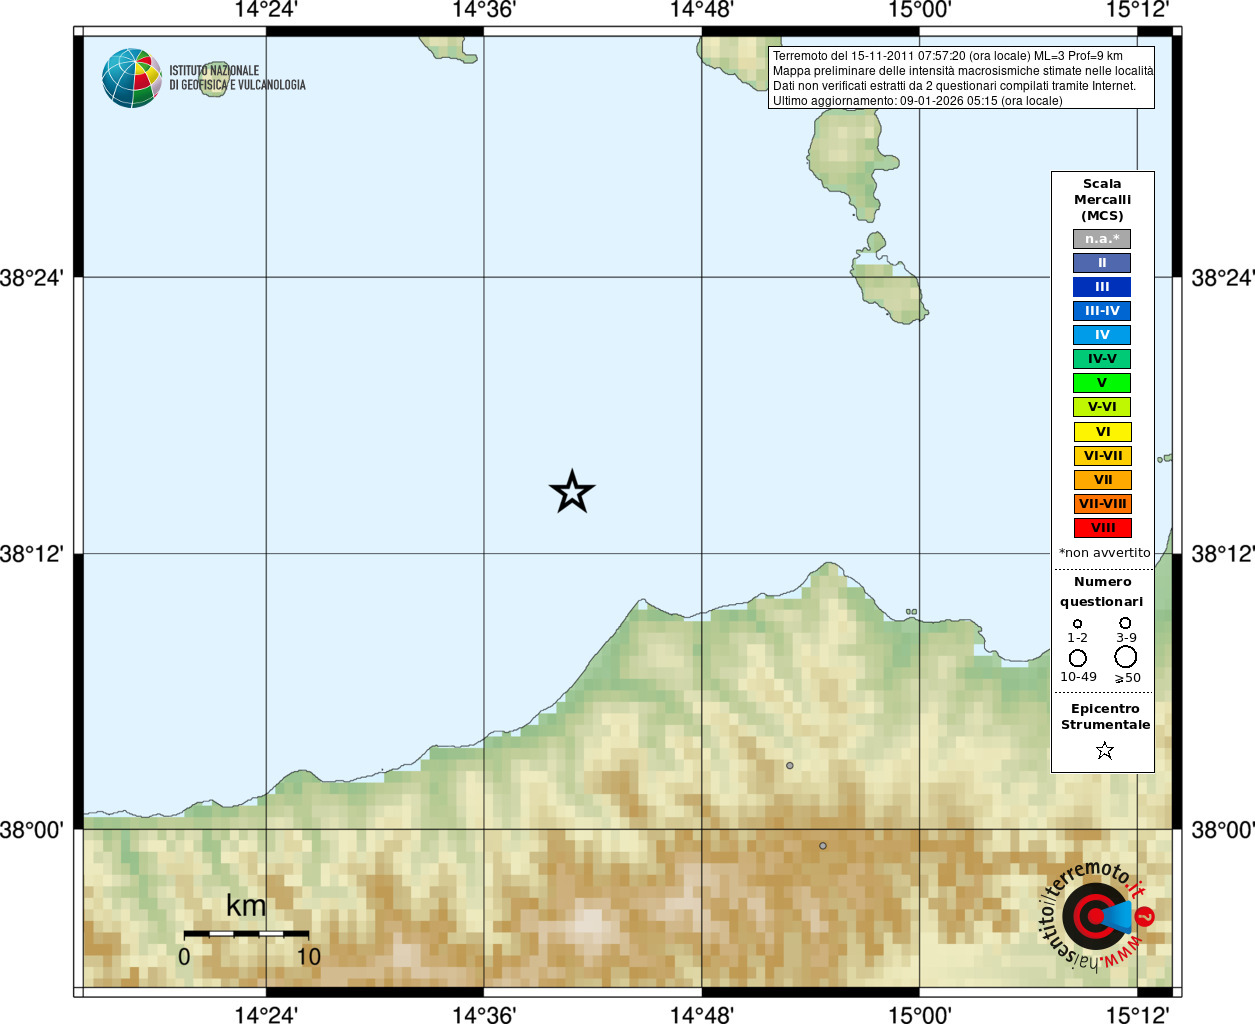Click the 10-49 questionnaires circle symbol
This screenshot has height=1024, width=1255.
point(1078,658)
